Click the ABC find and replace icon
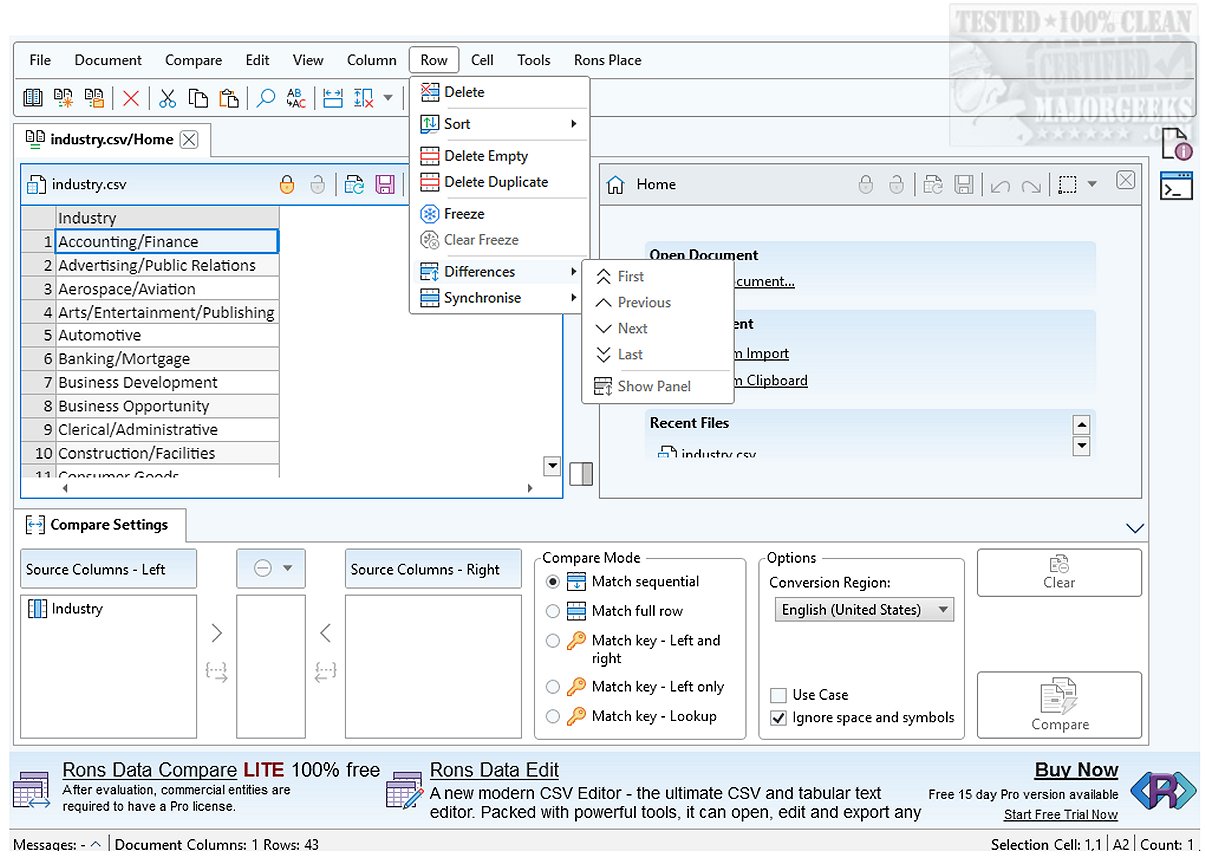 tap(296, 98)
